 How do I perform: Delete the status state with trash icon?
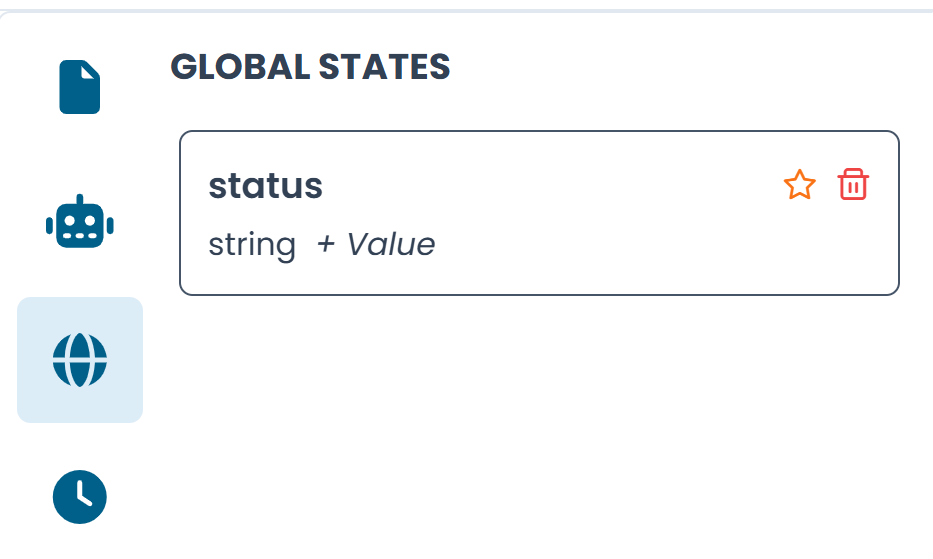[x=853, y=185]
